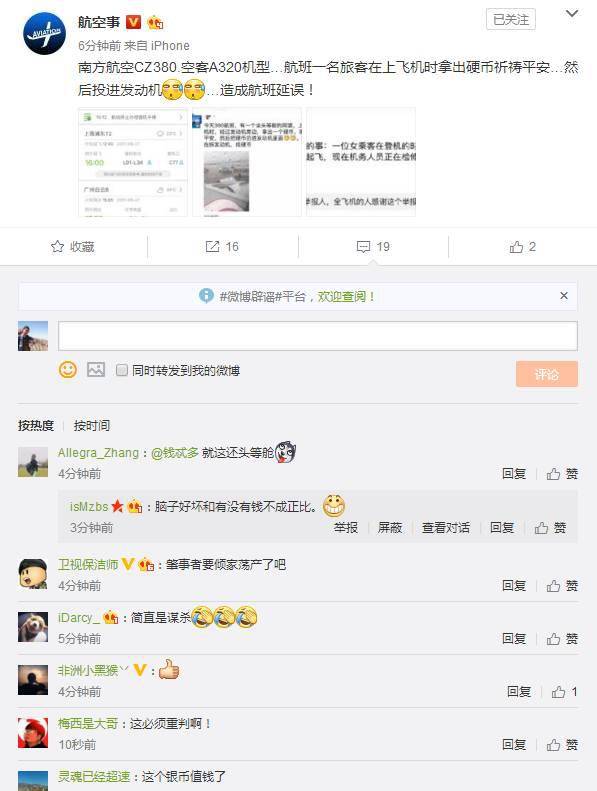The image size is (597, 791).
Task: Click the insert image icon
Action: click(96, 370)
